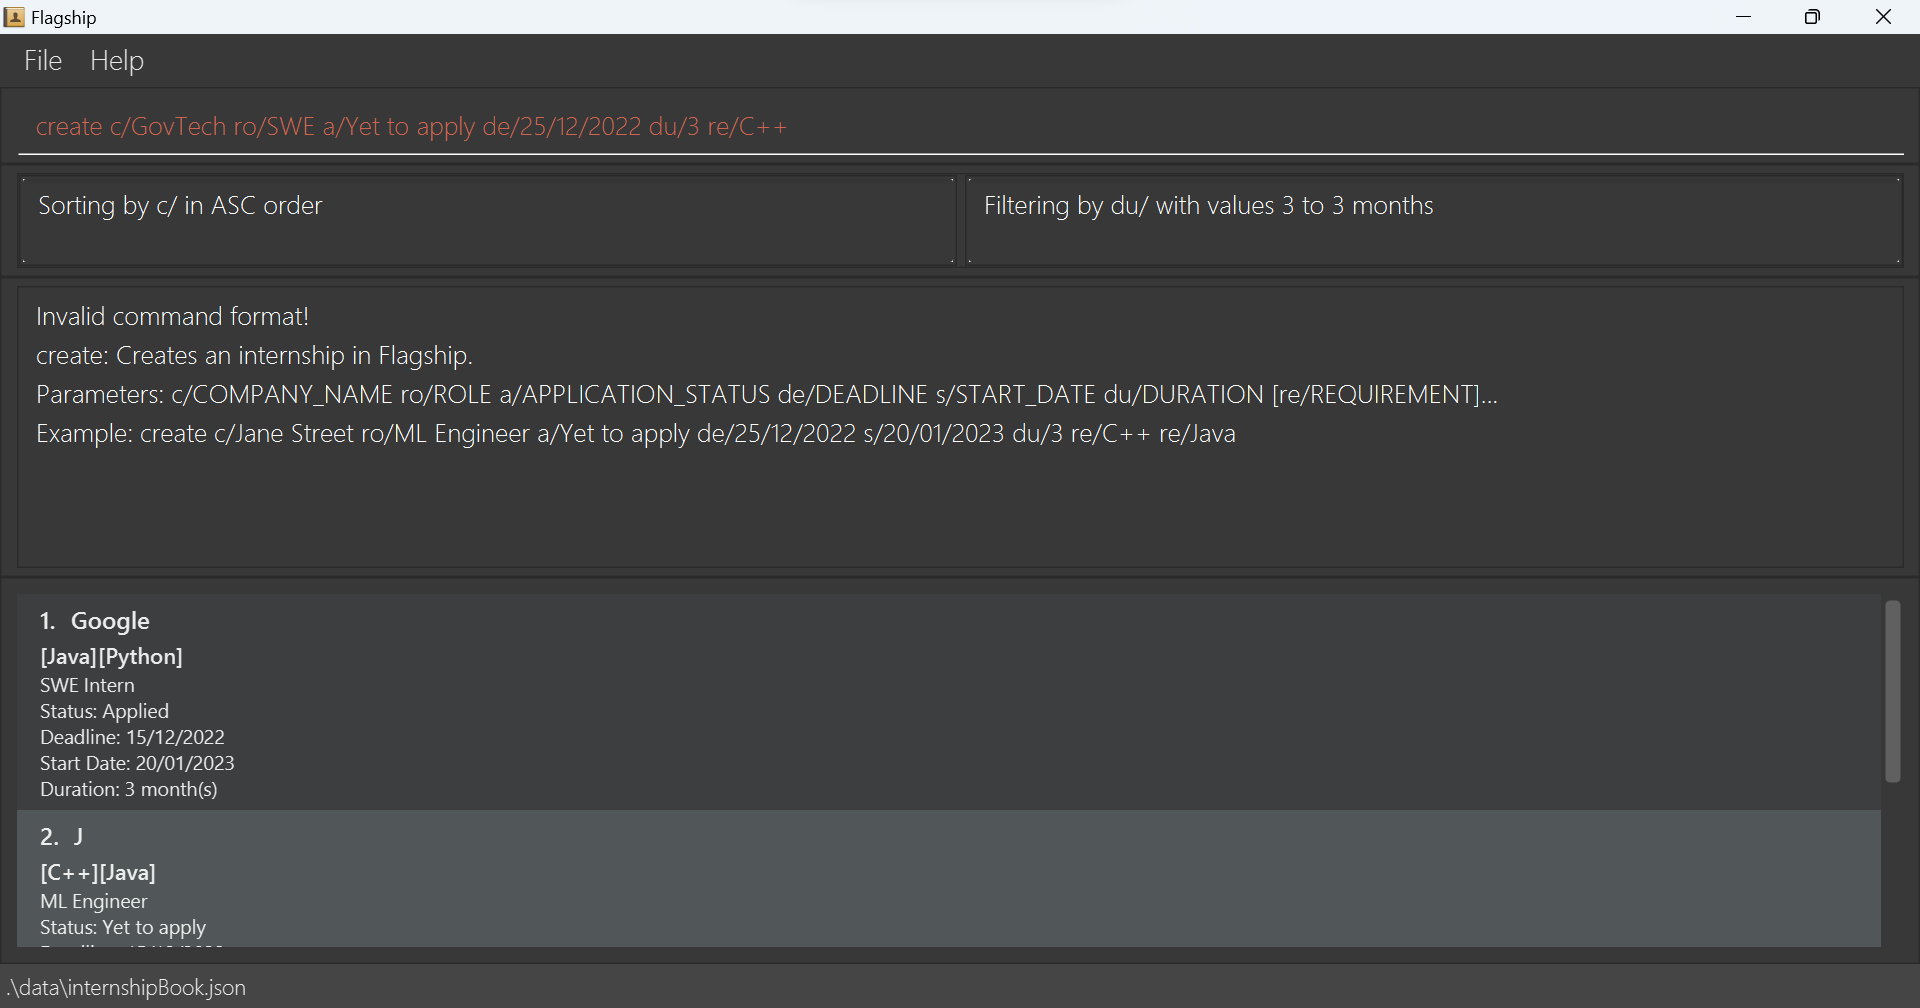Screen dimensions: 1920x1008
Task: Click 'Duration: 3 month(s)' text
Action: pos(128,789)
